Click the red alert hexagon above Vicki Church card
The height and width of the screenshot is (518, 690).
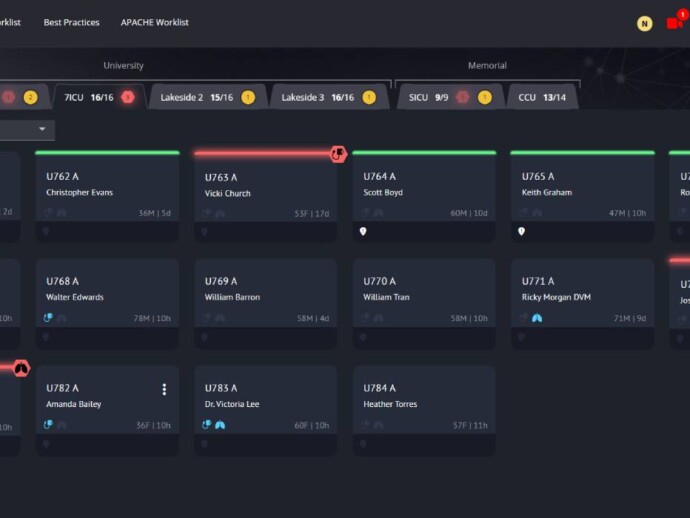[338, 154]
